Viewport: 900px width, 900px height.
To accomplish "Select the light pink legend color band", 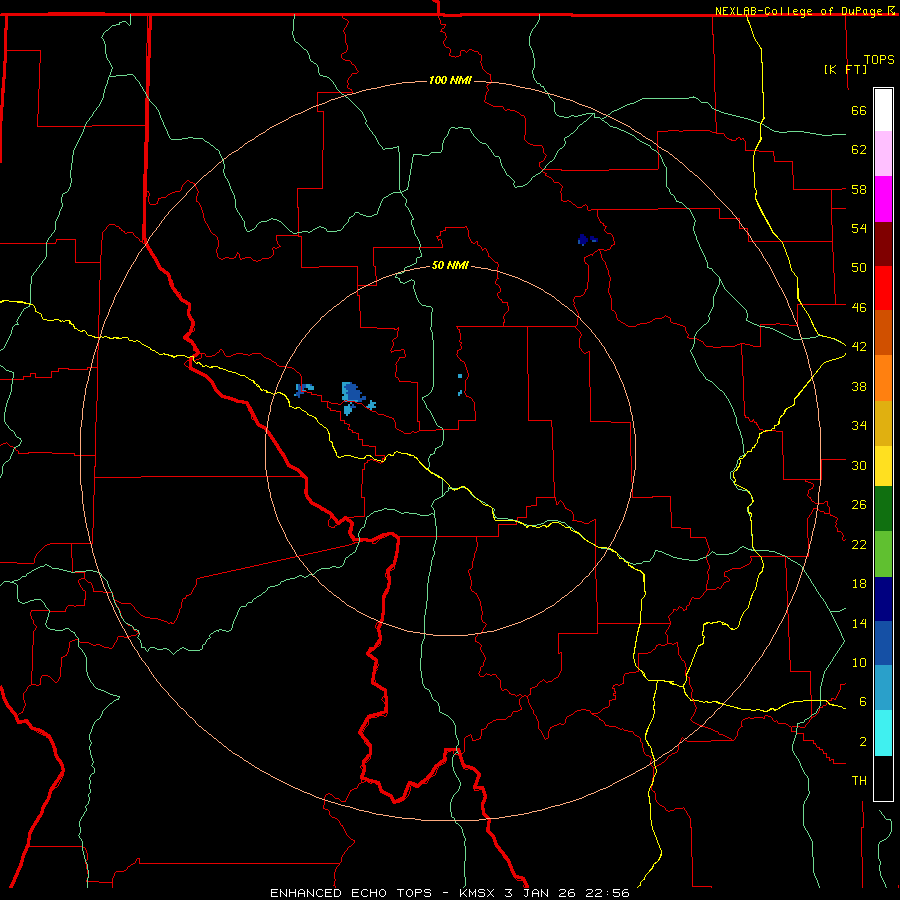I will click(x=883, y=154).
